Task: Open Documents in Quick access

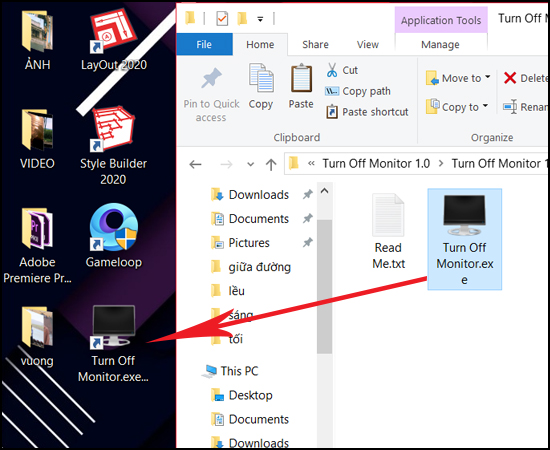Action: point(250,219)
